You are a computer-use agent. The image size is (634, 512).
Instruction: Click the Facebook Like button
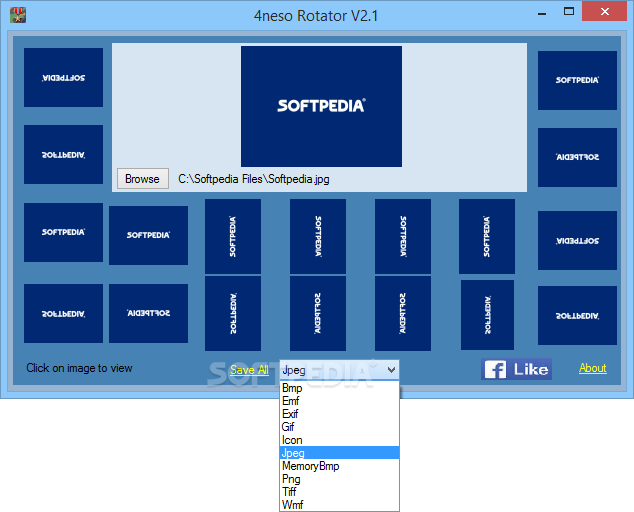pyautogui.click(x=516, y=369)
